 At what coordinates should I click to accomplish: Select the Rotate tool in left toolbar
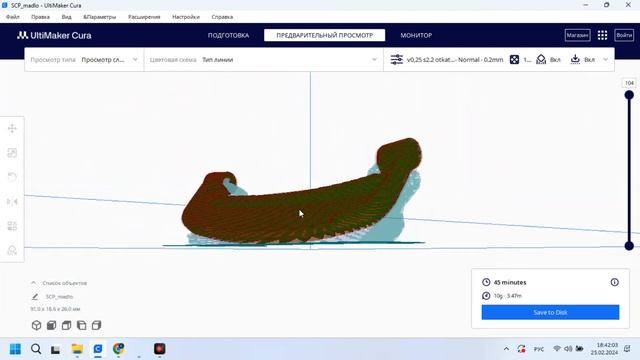12,177
